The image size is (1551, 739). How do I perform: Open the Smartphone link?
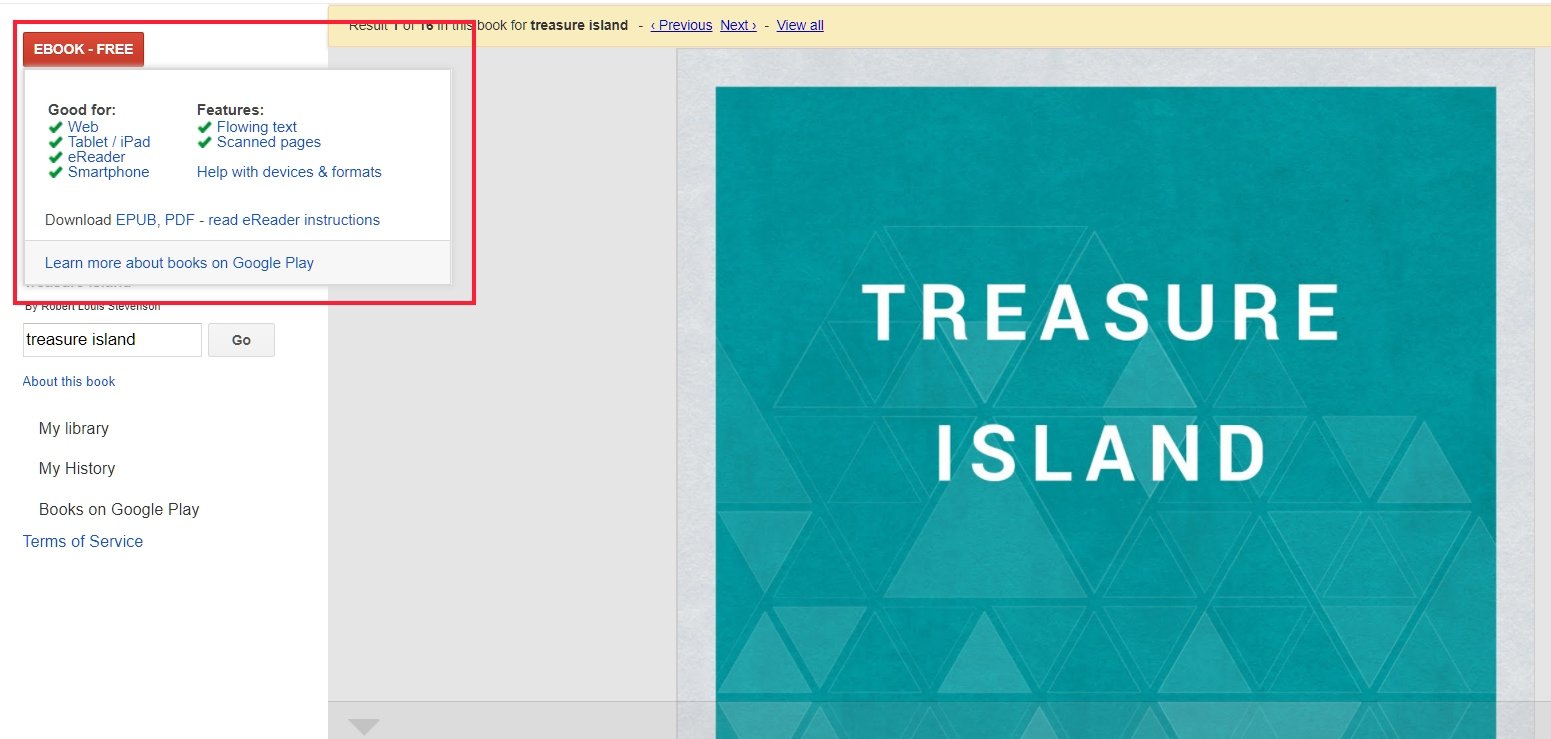point(108,172)
